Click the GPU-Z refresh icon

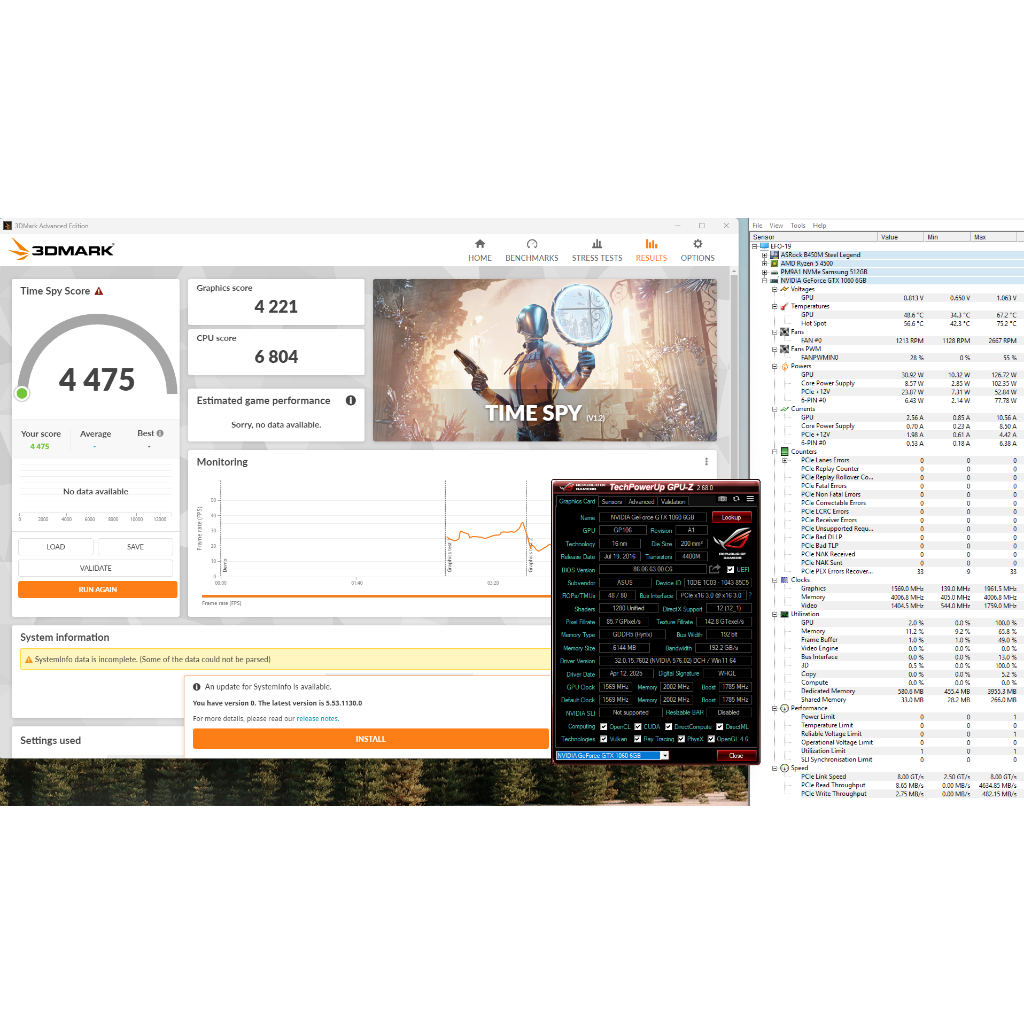point(736,499)
